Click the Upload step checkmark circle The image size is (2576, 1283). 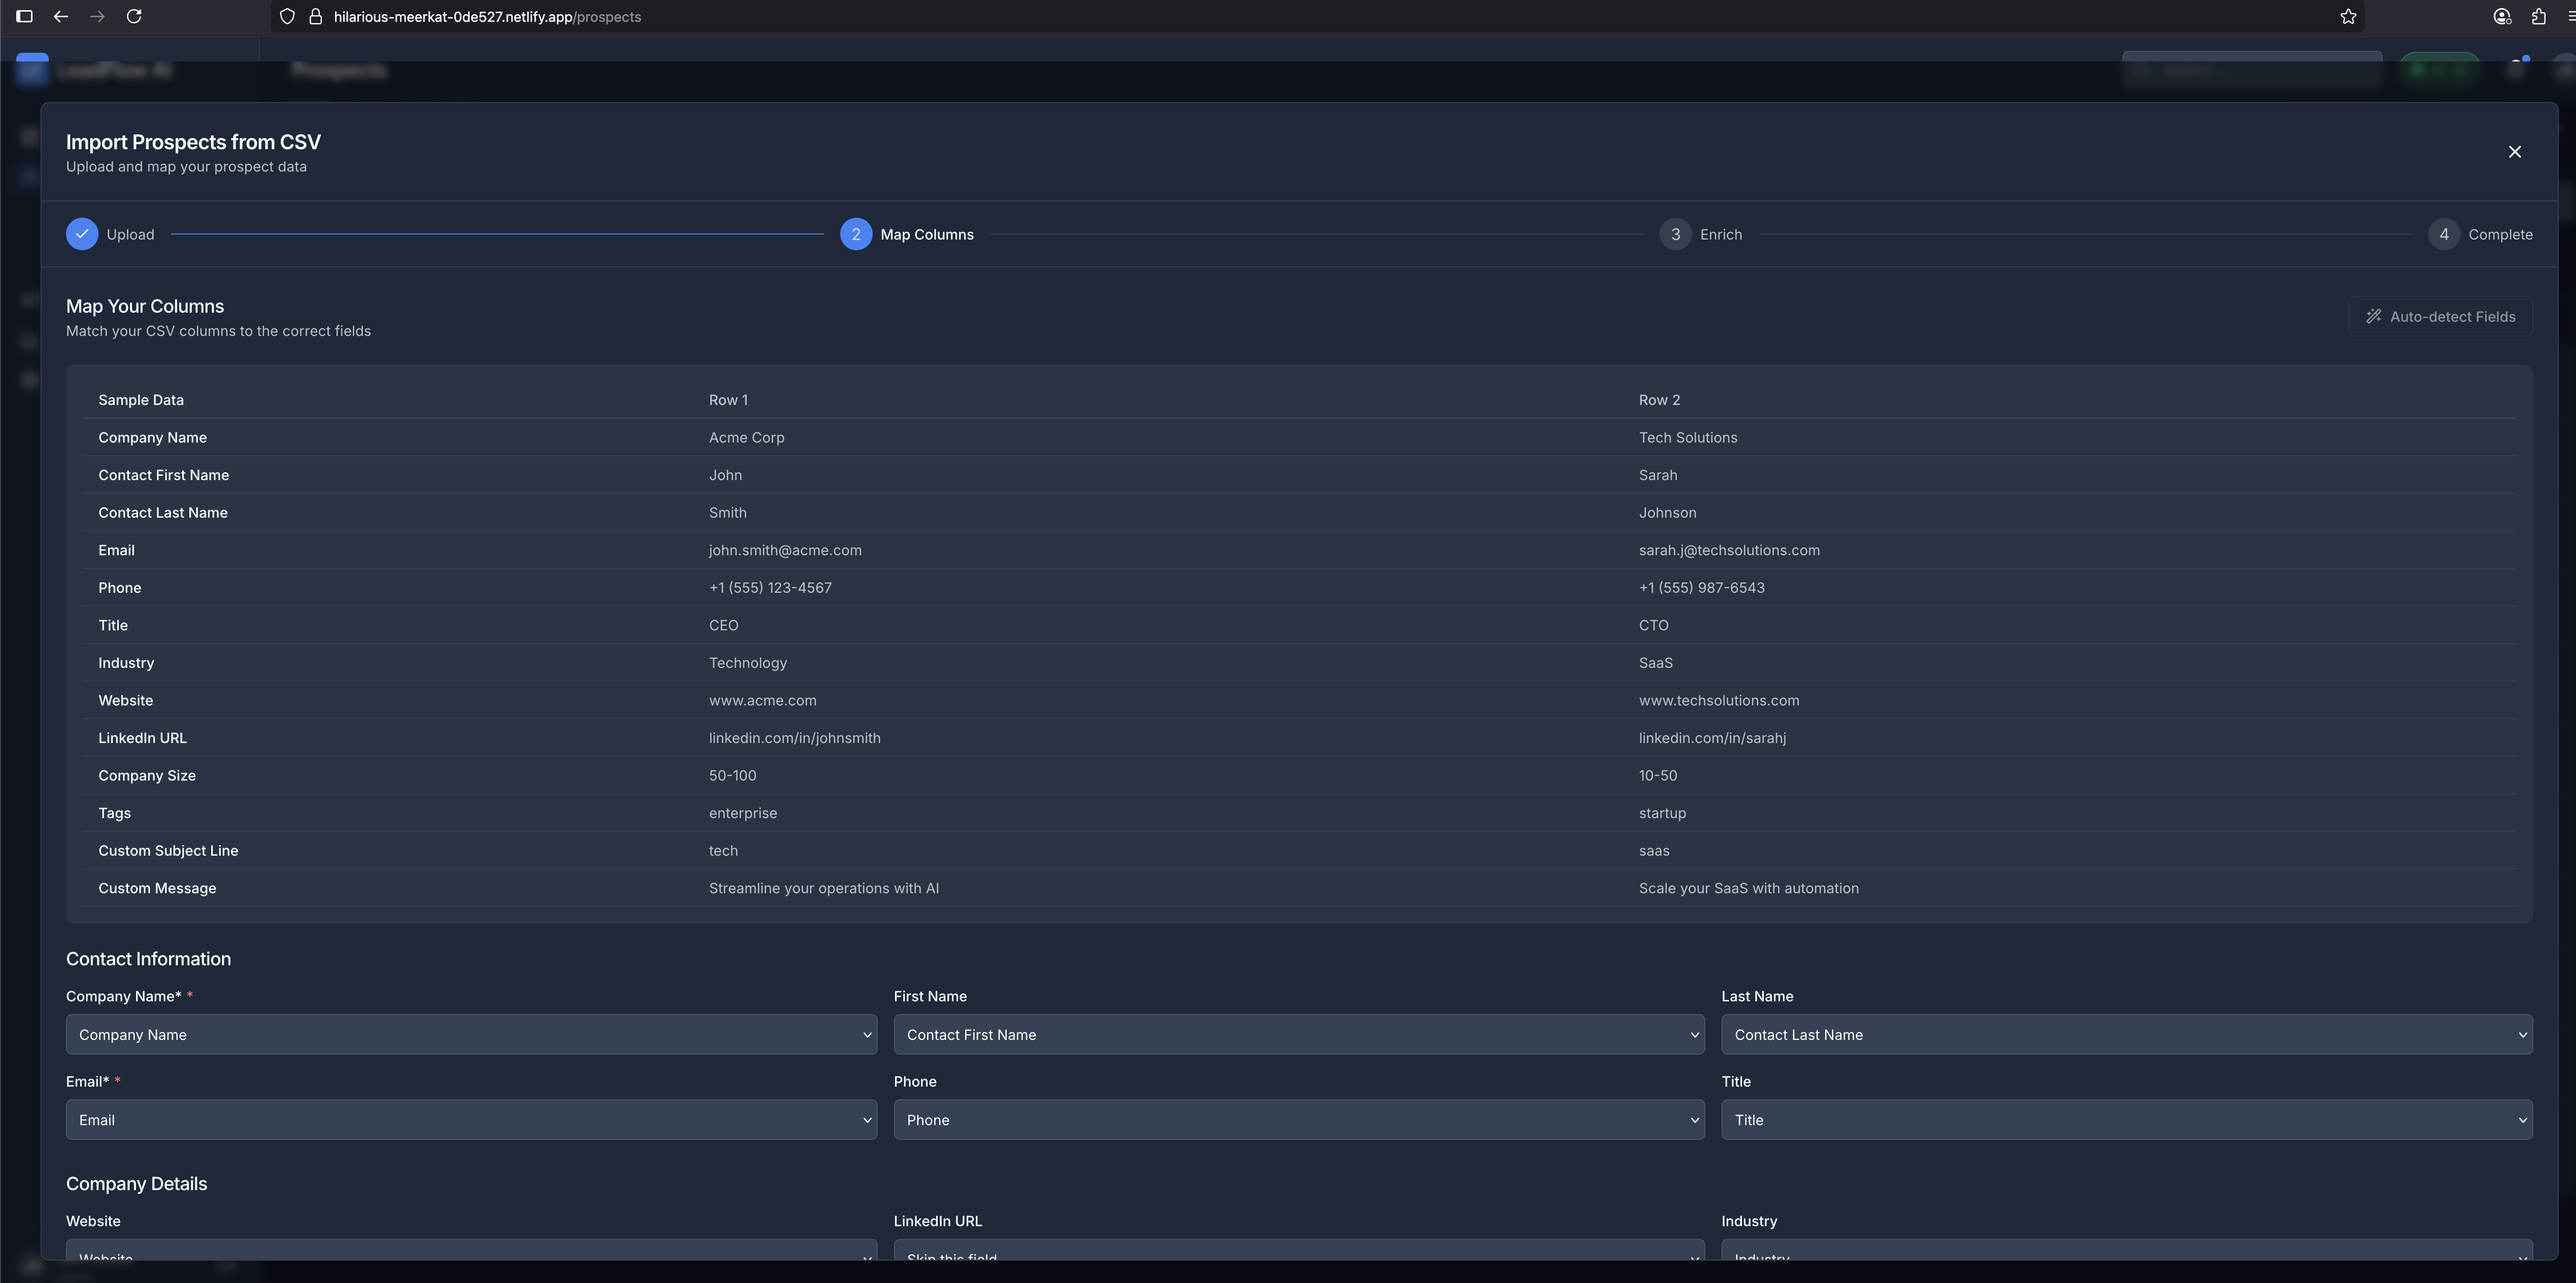coord(82,234)
